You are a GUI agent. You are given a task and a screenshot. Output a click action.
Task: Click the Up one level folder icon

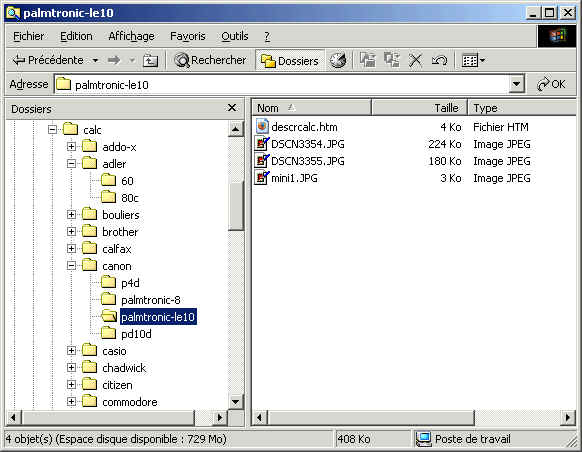coord(150,60)
